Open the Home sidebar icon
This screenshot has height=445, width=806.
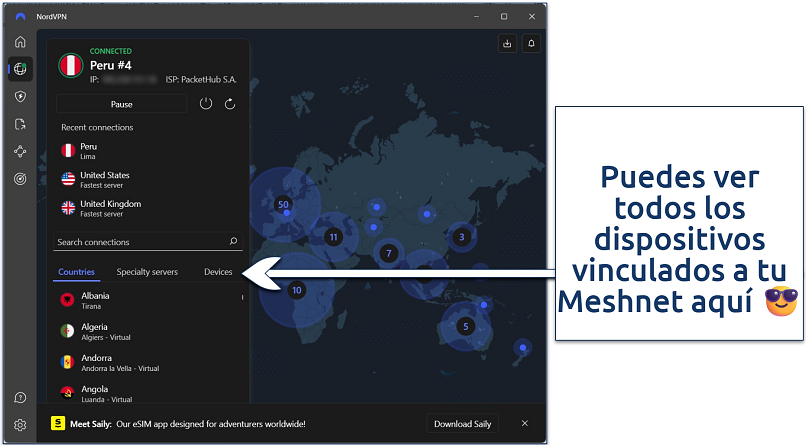pyautogui.click(x=20, y=42)
